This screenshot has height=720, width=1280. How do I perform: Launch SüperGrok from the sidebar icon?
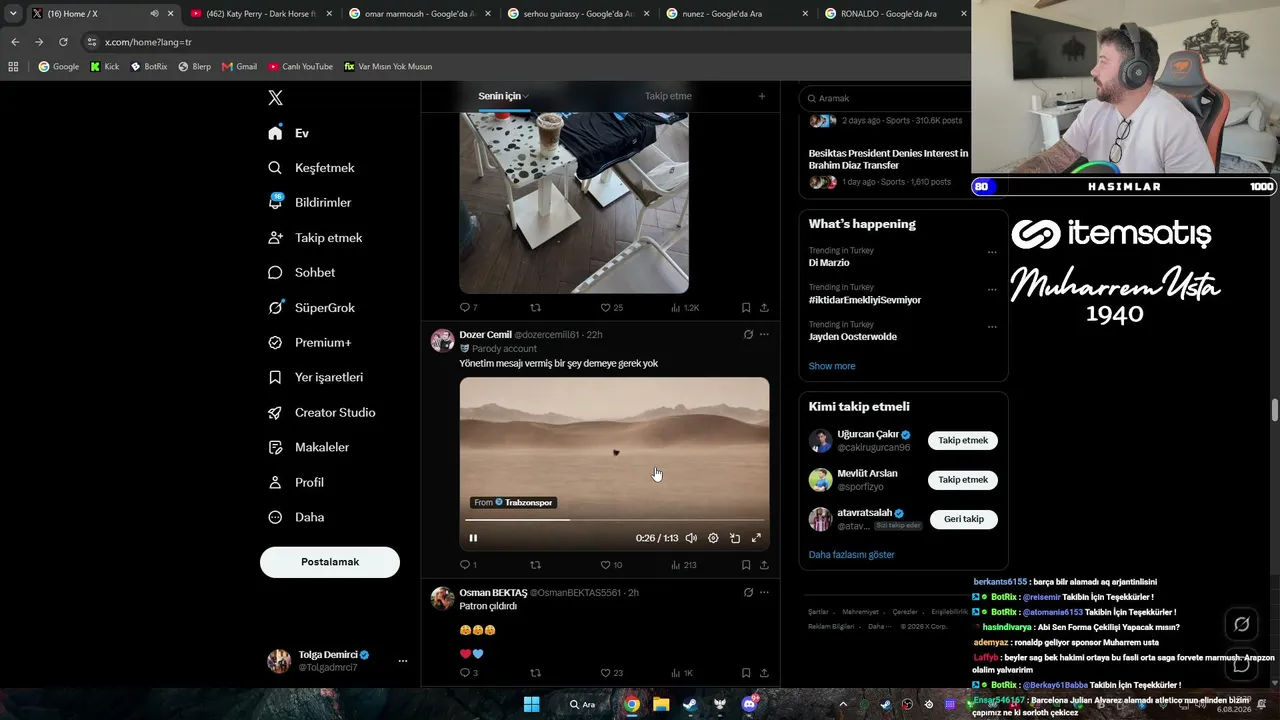(275, 308)
